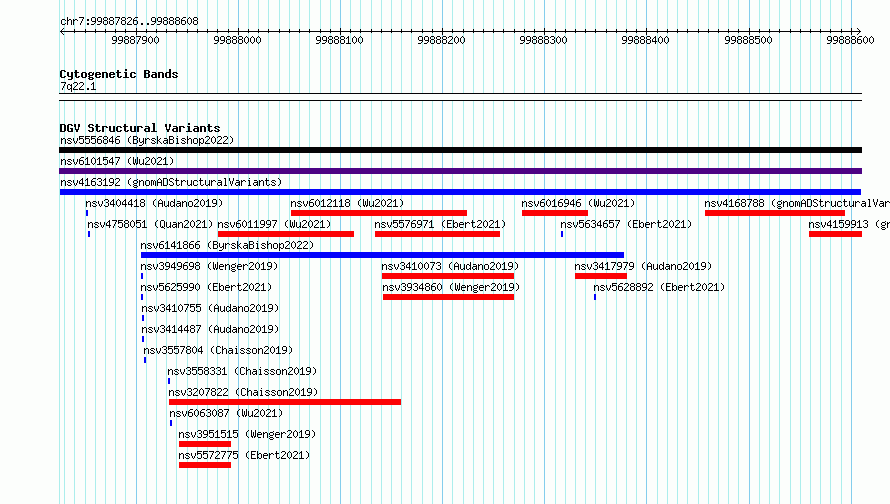890x504 pixels.
Task: Open the nsv4163192 gnomADStructuralVariants label
Action: (171, 182)
